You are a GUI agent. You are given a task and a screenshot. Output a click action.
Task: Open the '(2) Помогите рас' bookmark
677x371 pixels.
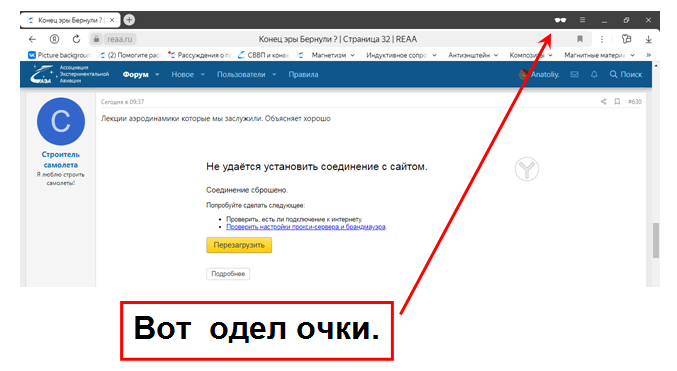pyautogui.click(x=130, y=55)
